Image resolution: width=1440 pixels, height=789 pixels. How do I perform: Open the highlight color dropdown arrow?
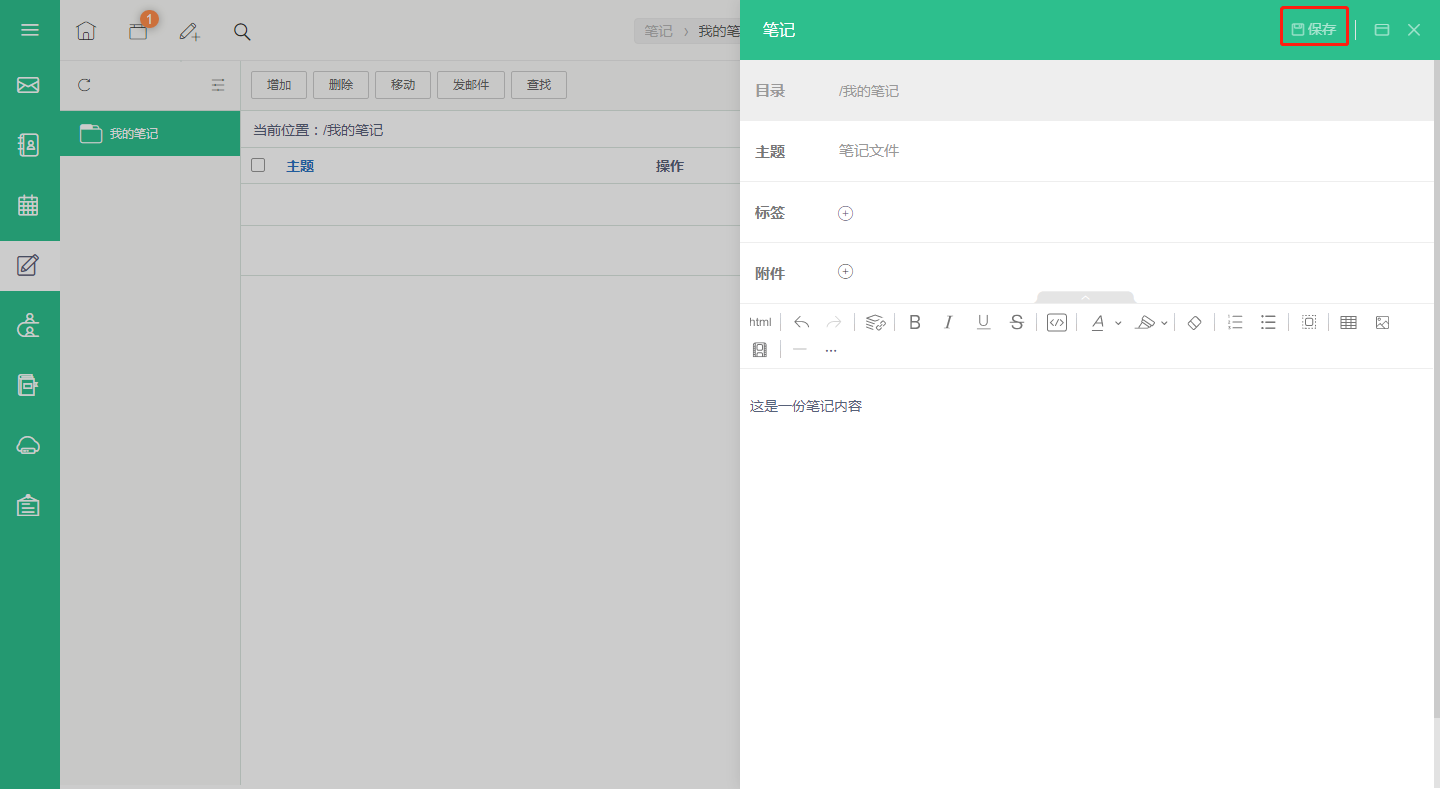coord(1164,323)
